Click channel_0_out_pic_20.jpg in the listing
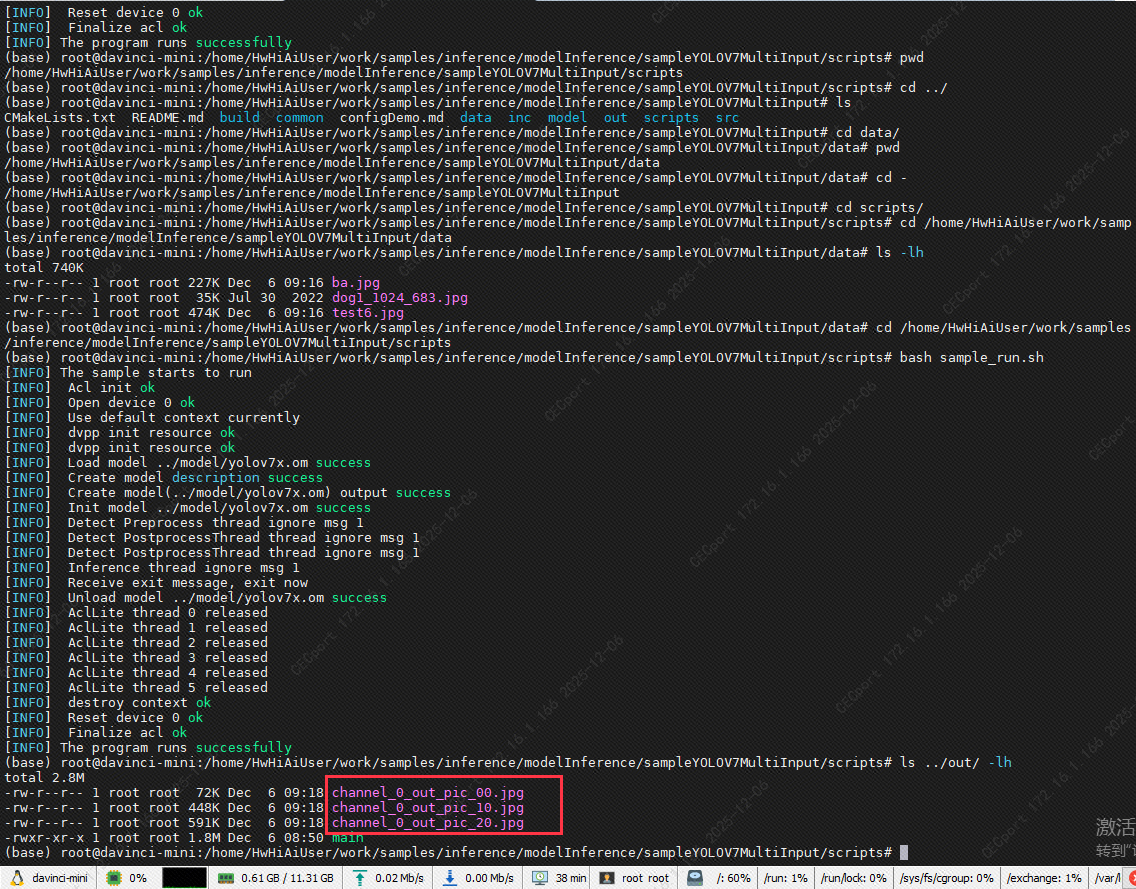This screenshot has width=1136, height=889. point(427,823)
